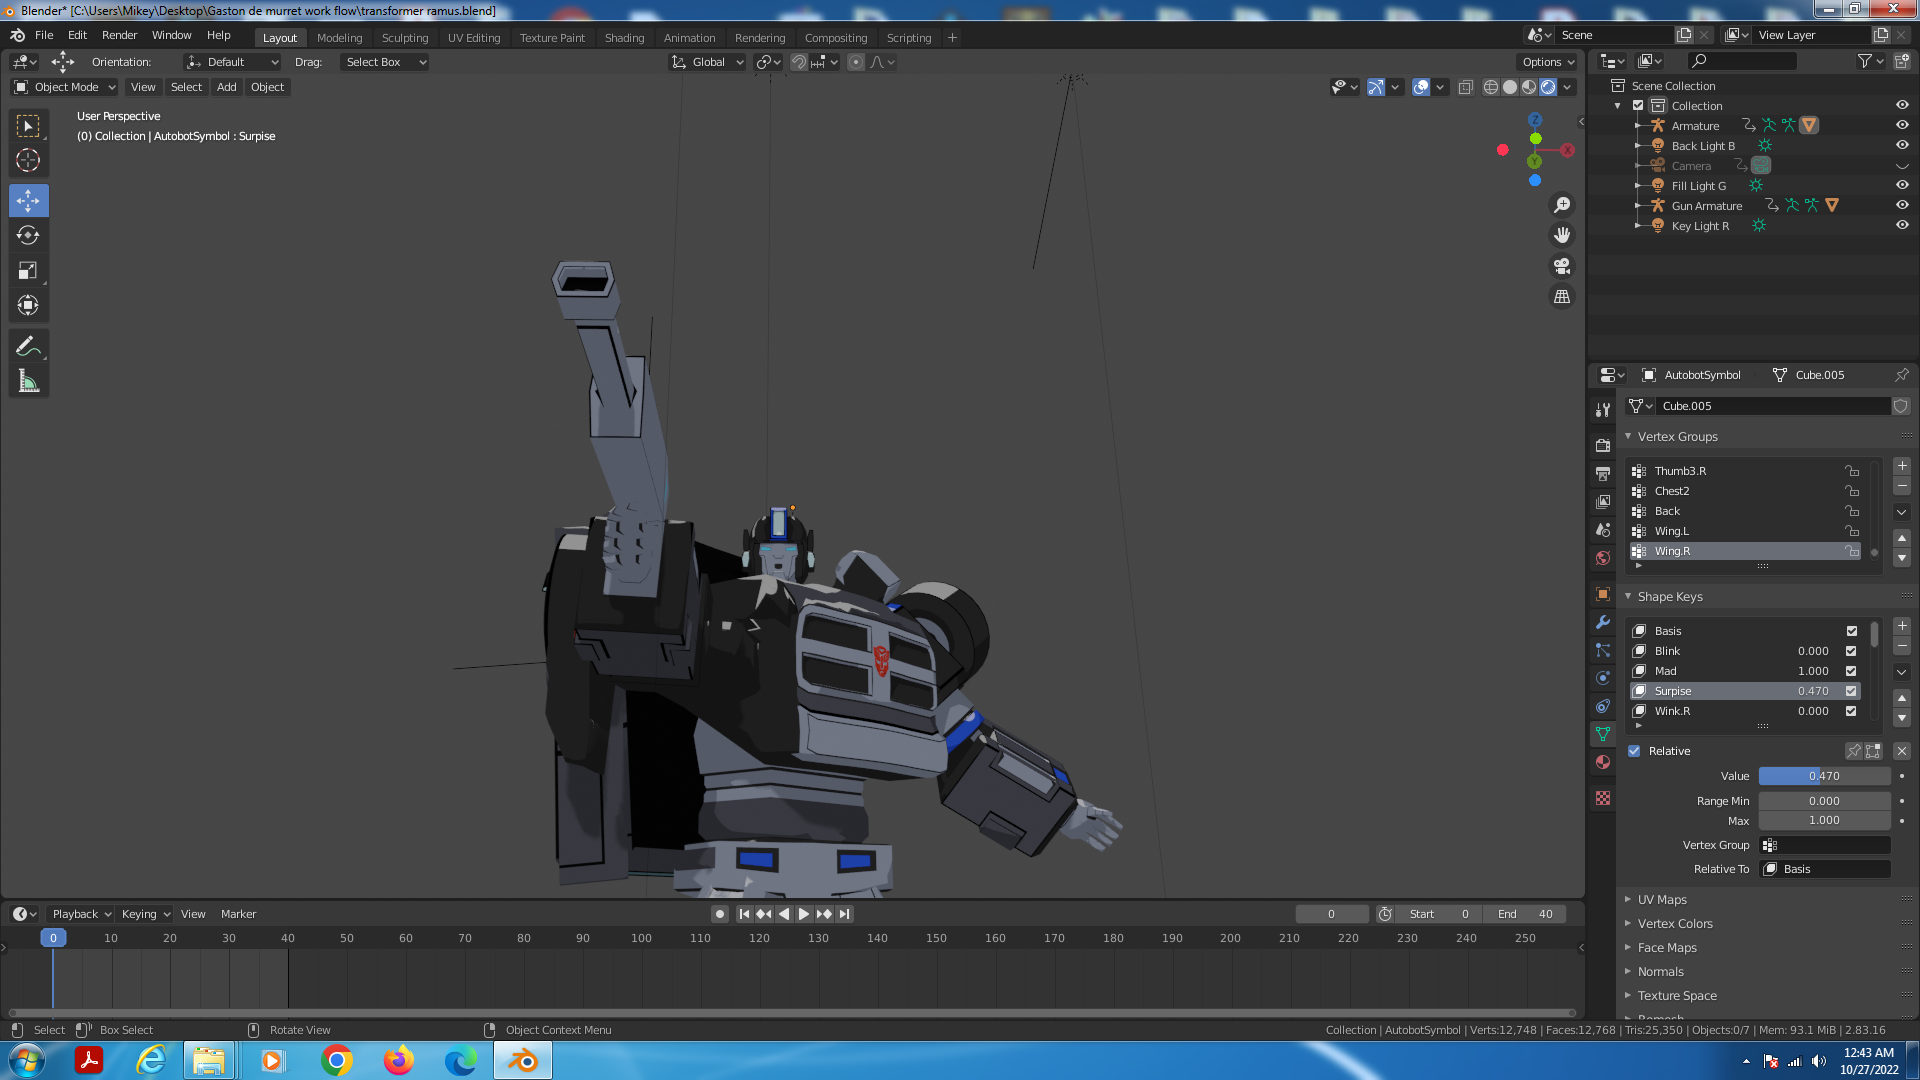Uncheck the Collection exclude checkbox
The width and height of the screenshot is (1920, 1080).
[1638, 105]
